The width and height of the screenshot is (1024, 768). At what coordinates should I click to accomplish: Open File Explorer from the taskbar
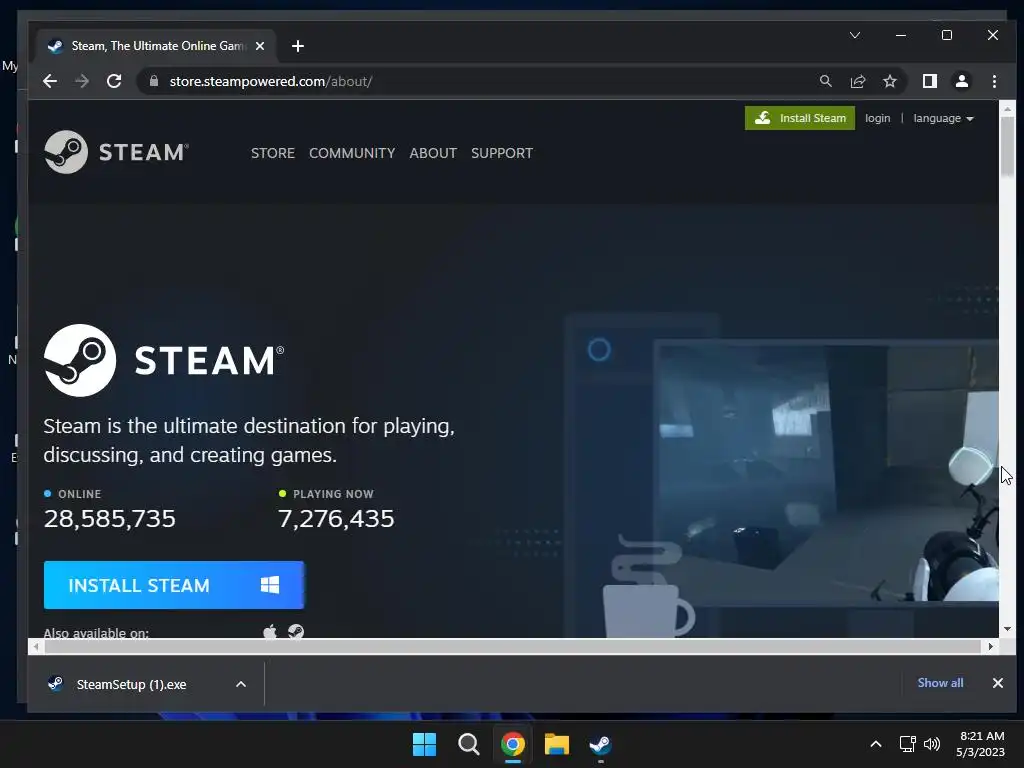point(556,744)
